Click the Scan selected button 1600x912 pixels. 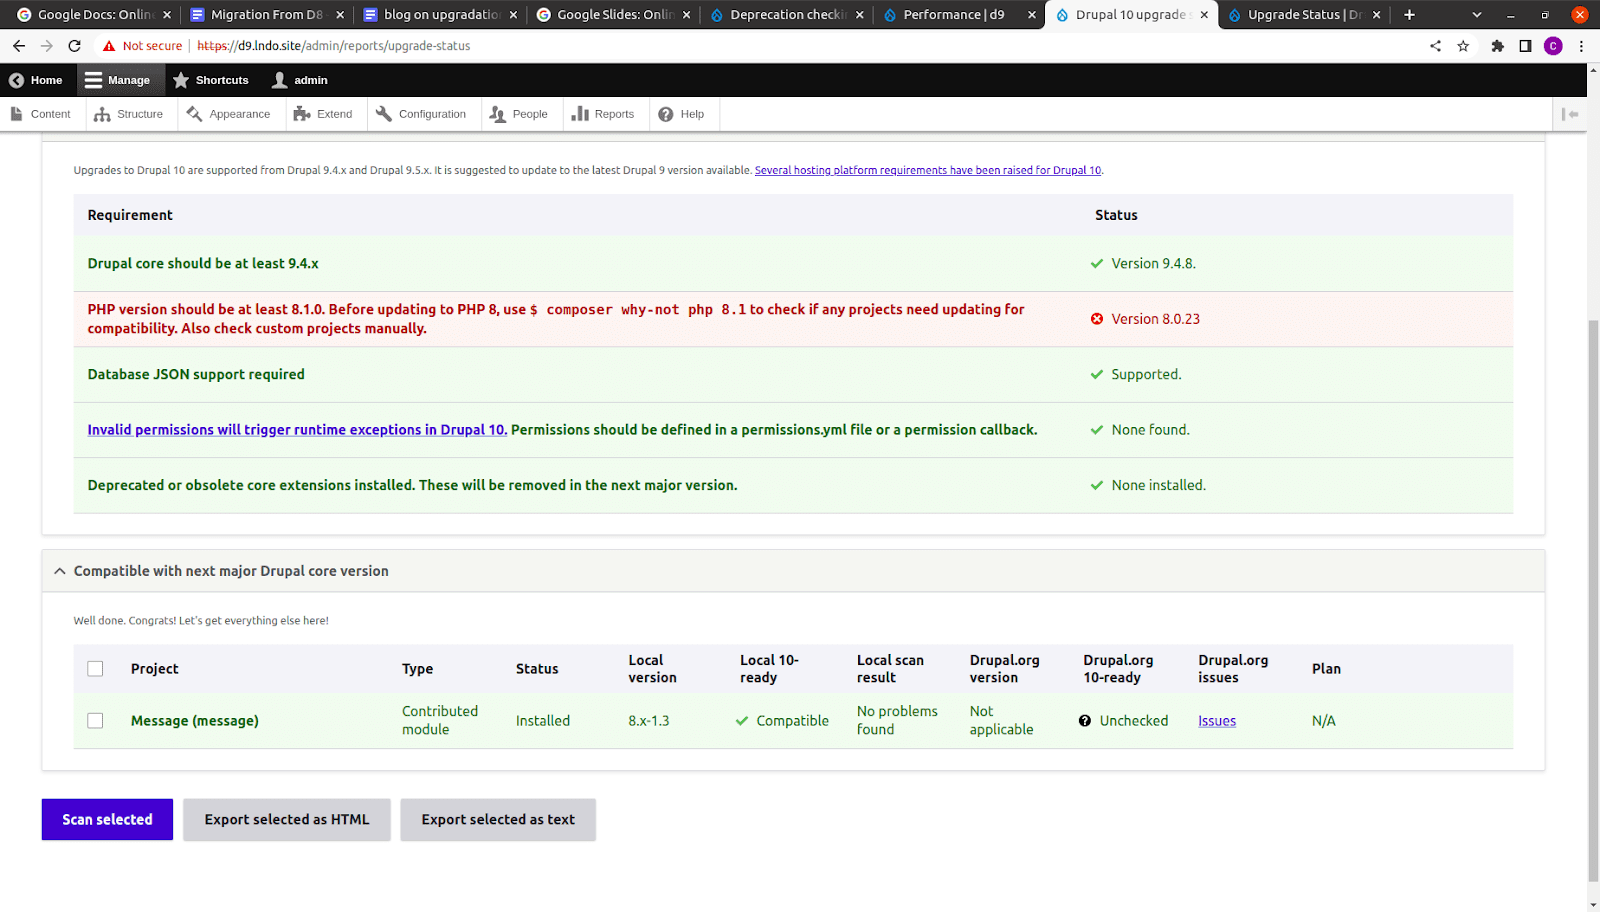(107, 820)
